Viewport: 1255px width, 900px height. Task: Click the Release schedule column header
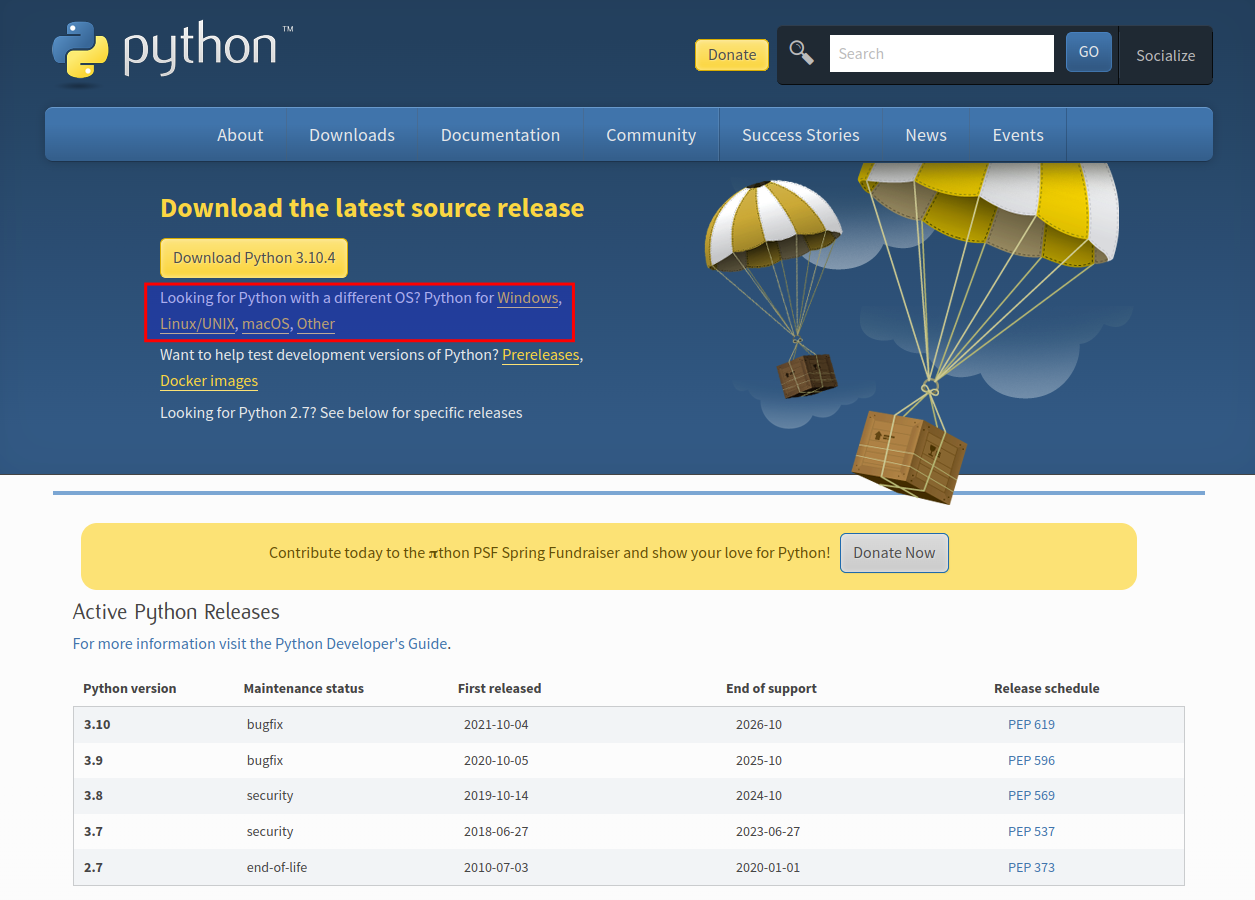[1047, 689]
